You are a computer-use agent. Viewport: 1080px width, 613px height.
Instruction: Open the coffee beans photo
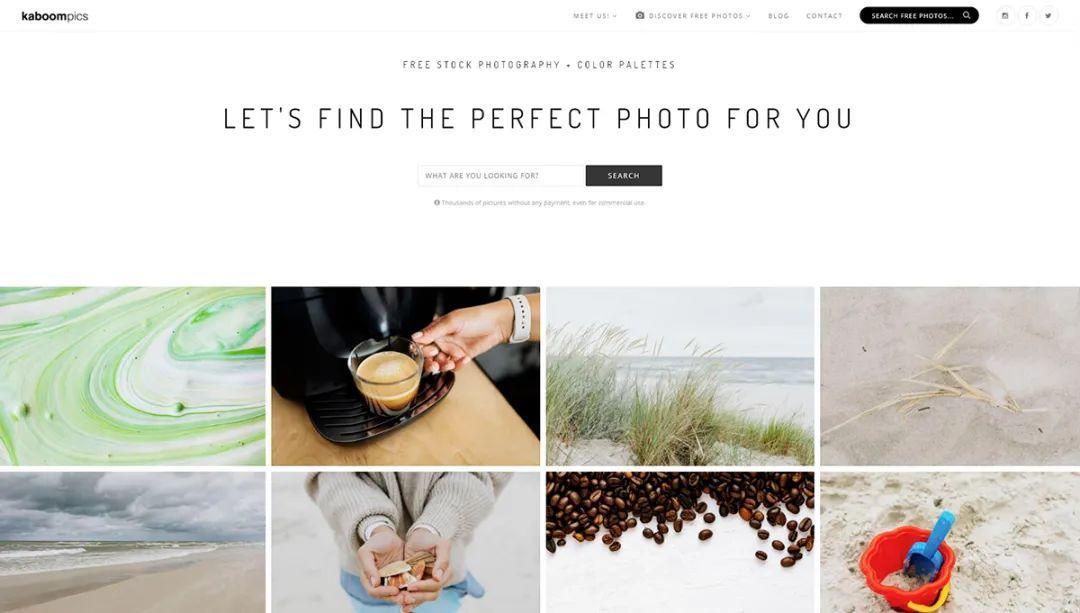(680, 542)
